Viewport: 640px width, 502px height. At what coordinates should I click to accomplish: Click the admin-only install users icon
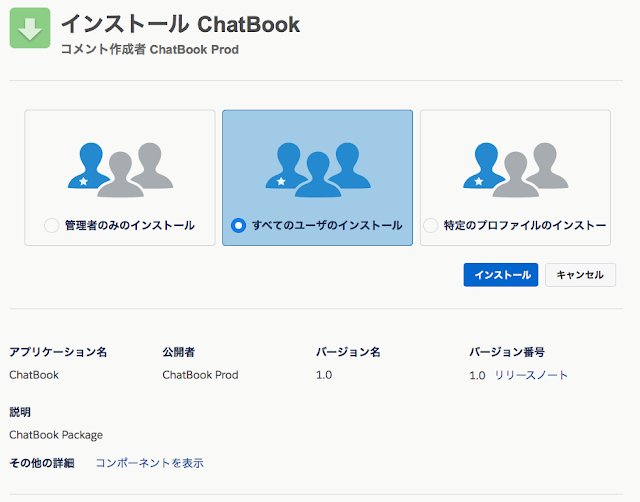120,170
